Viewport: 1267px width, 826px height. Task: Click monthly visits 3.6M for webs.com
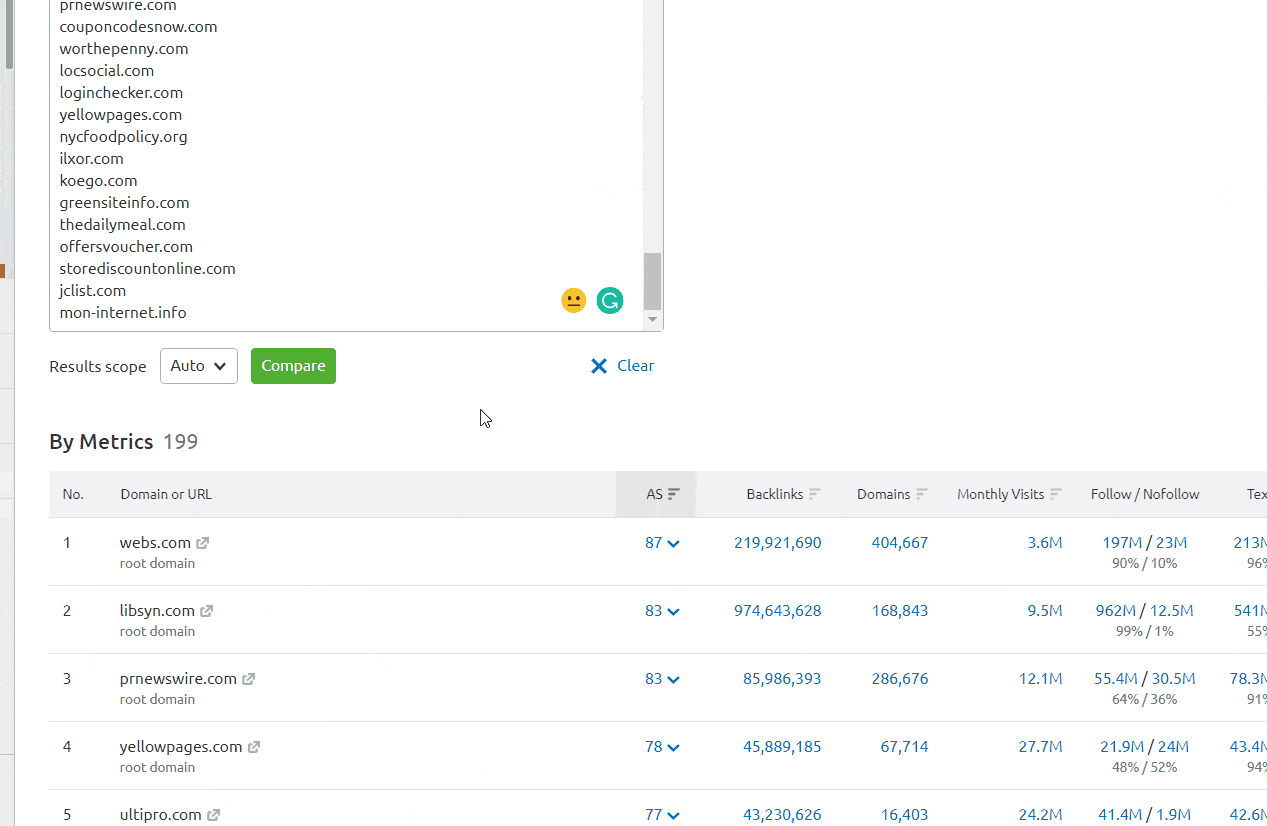(x=1045, y=543)
